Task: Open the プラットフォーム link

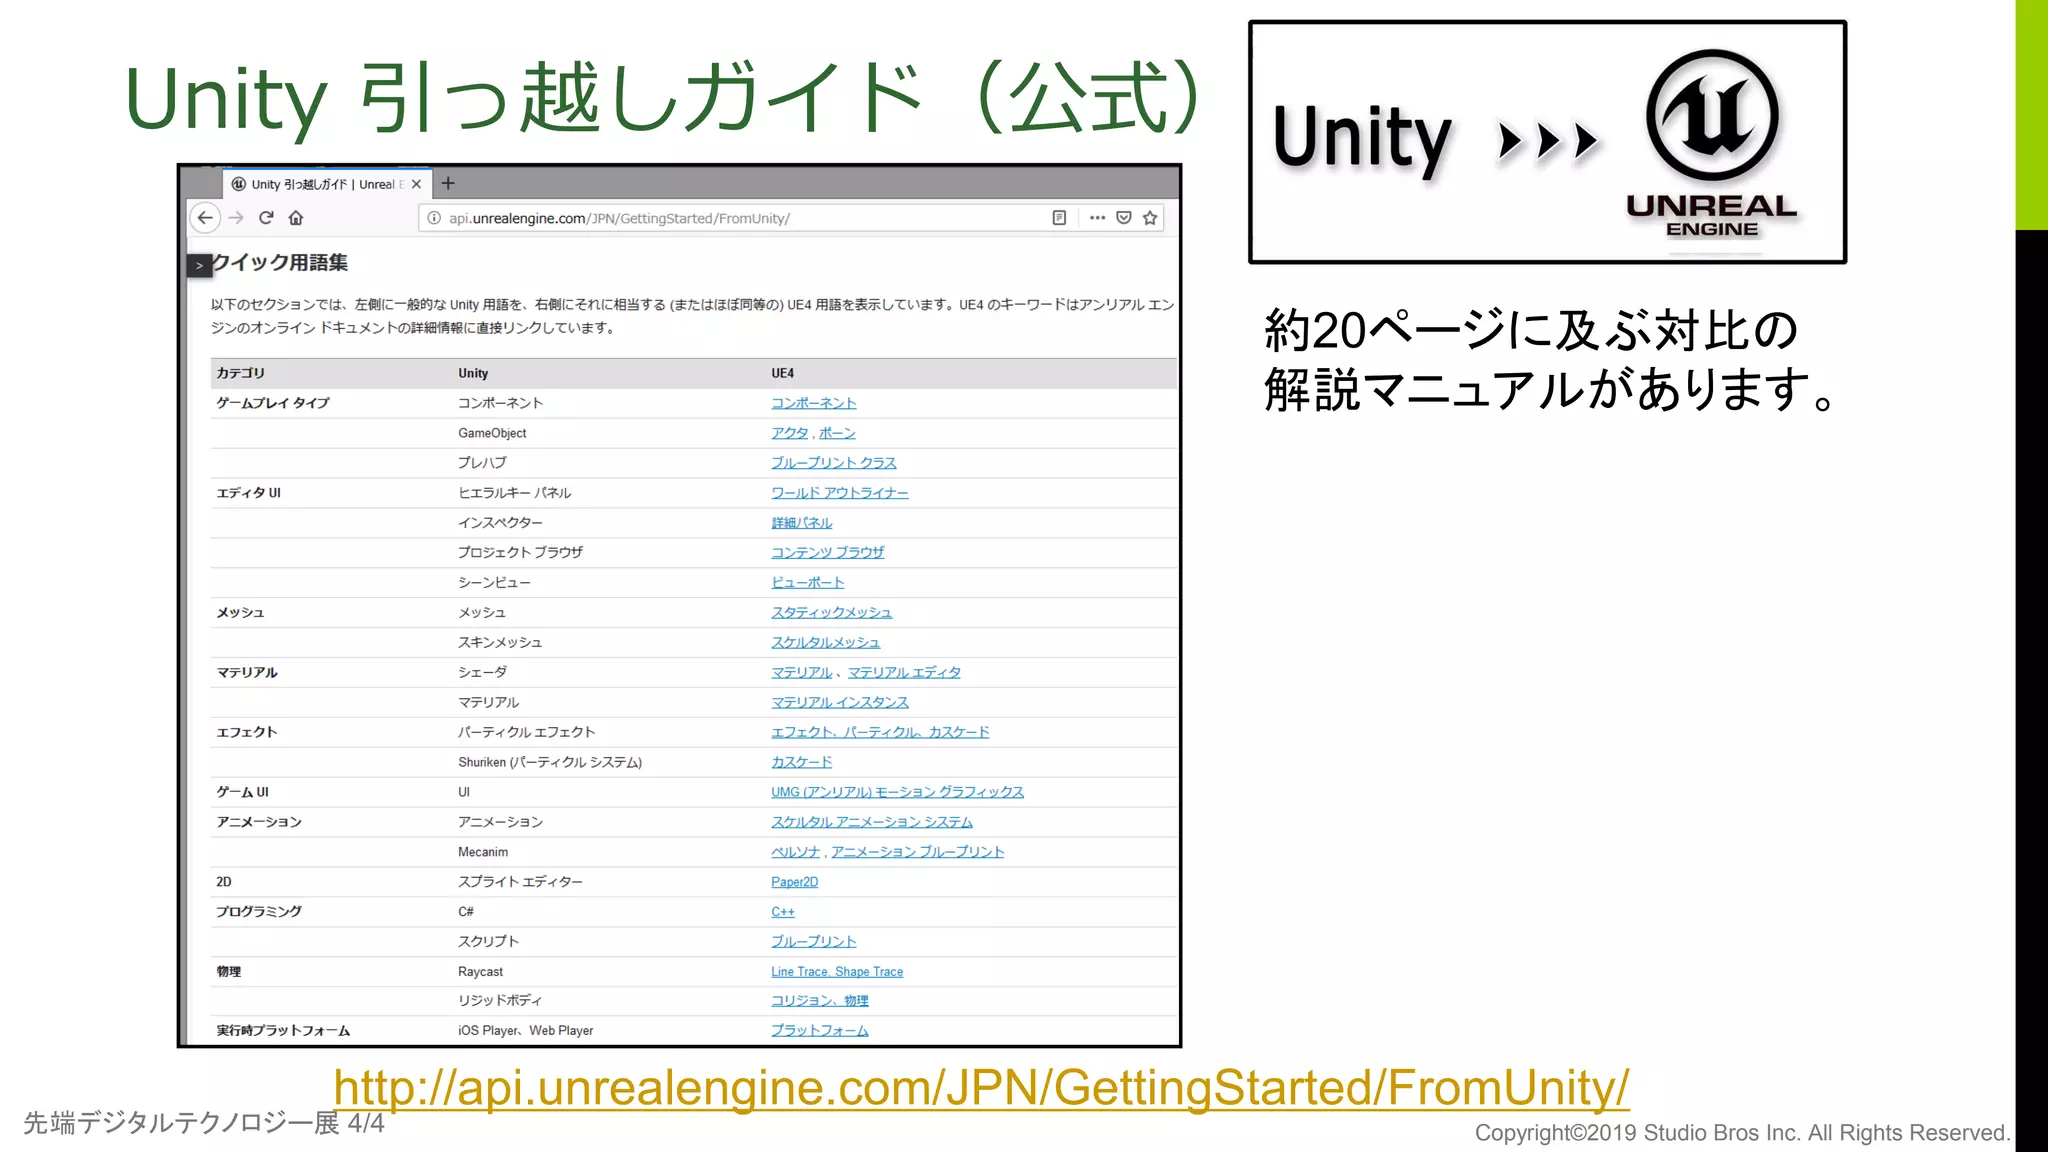Action: tap(819, 1030)
